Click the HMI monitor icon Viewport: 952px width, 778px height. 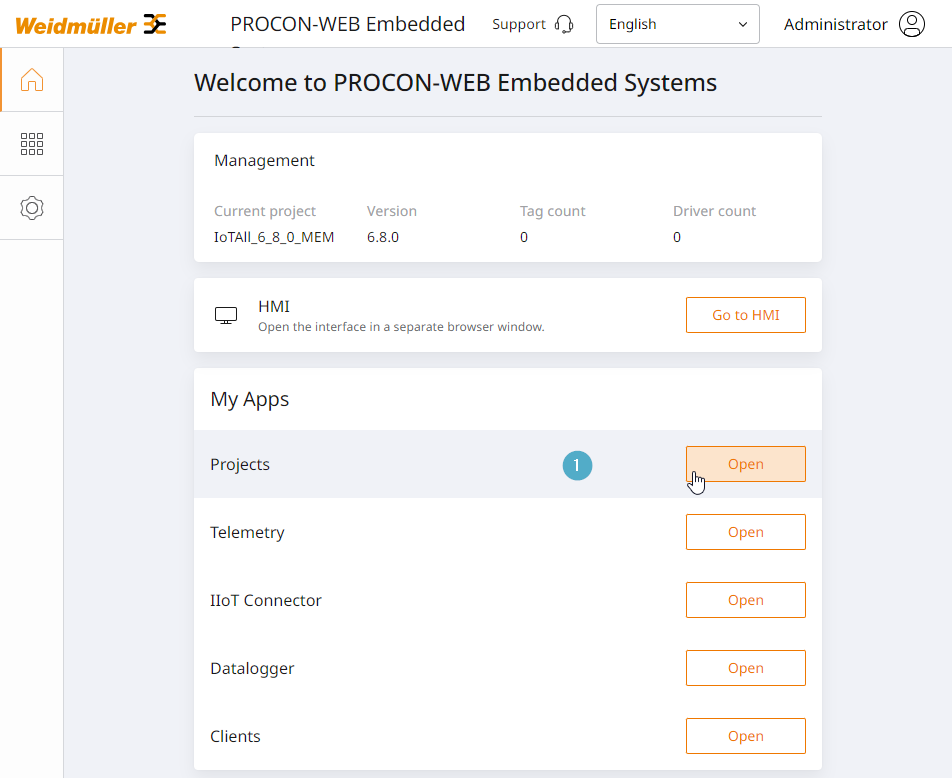coord(226,315)
